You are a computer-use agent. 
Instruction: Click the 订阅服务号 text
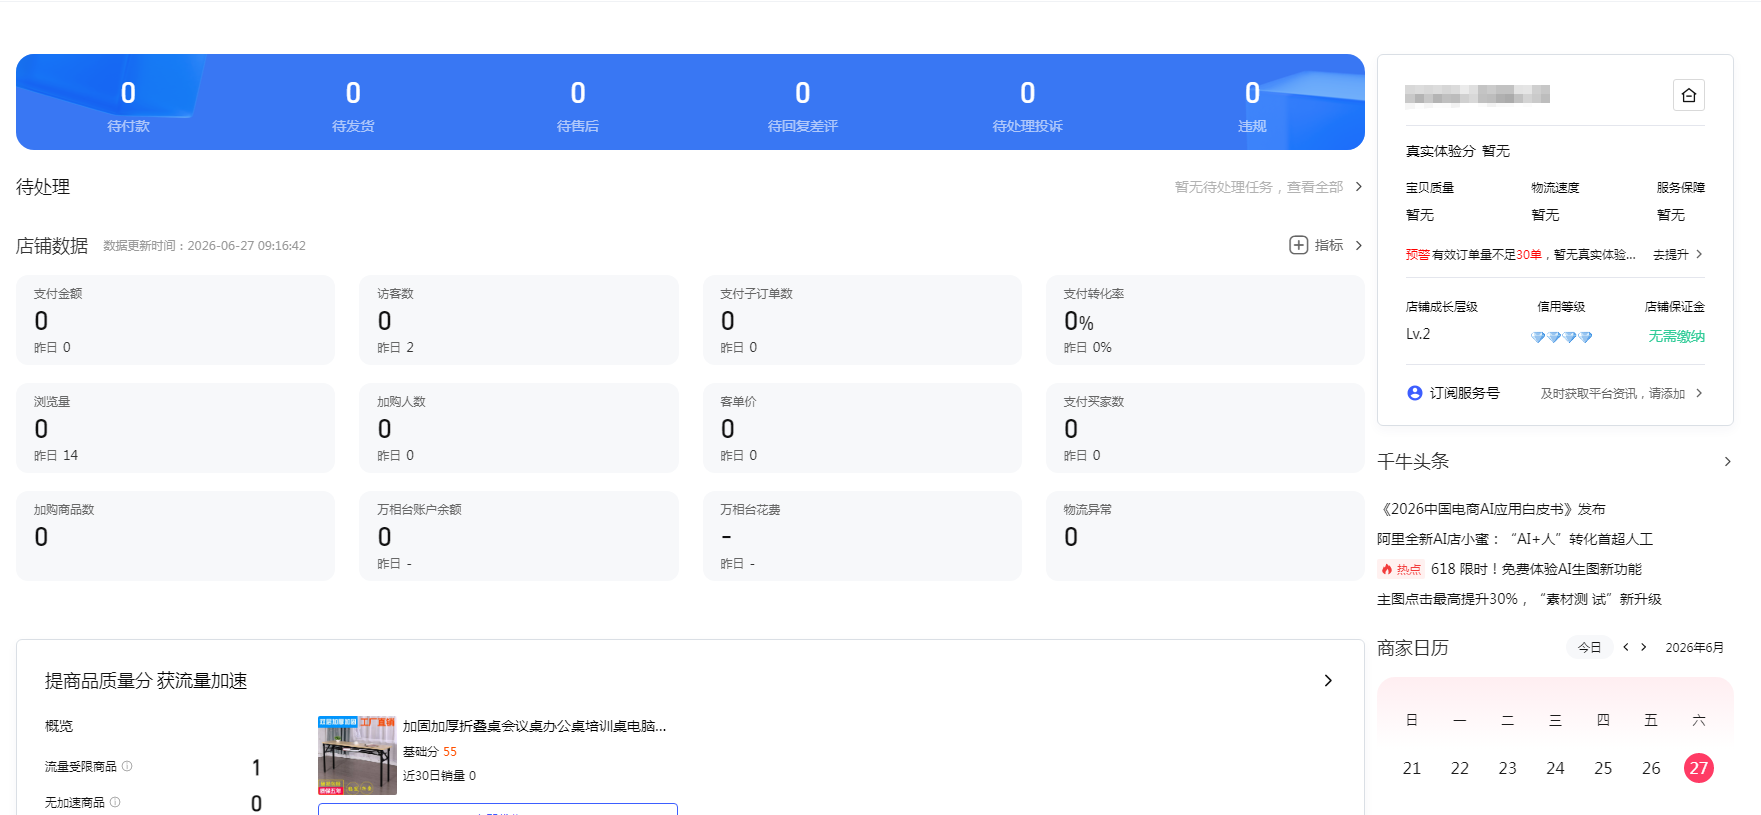click(x=1464, y=393)
